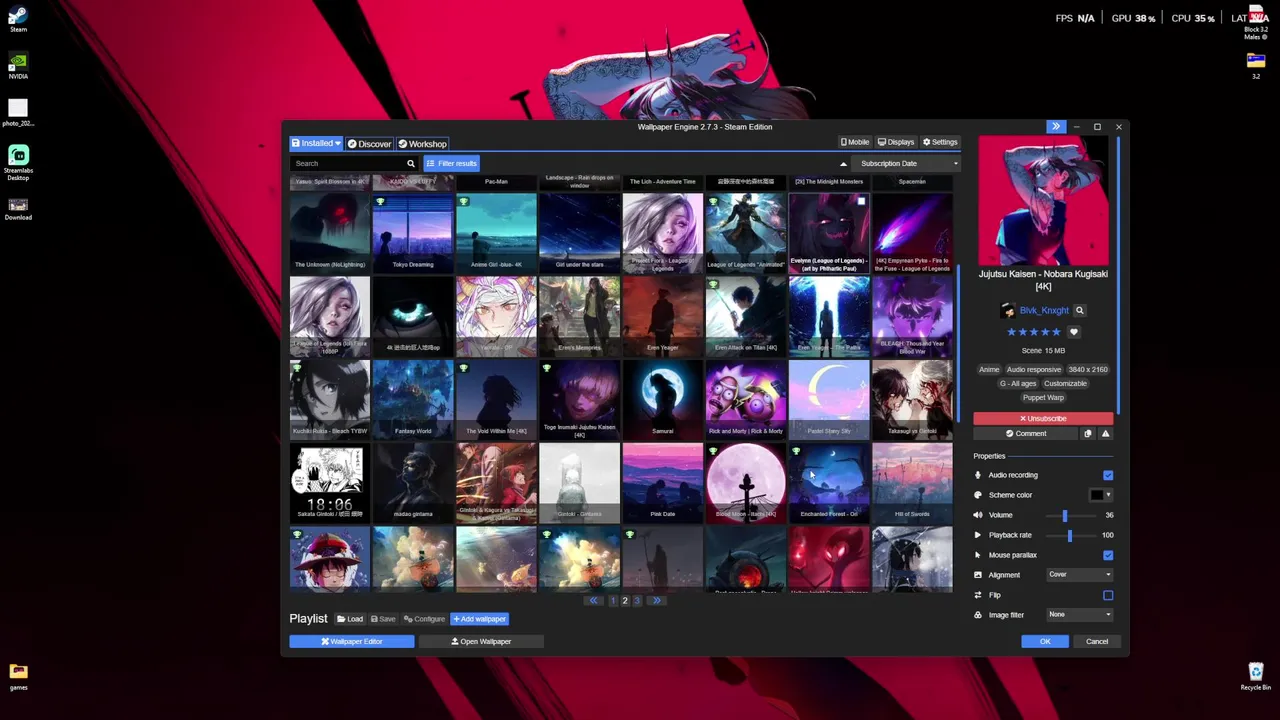This screenshot has width=1280, height=720.
Task: Click the picture icon beside Alignment
Action: (978, 575)
